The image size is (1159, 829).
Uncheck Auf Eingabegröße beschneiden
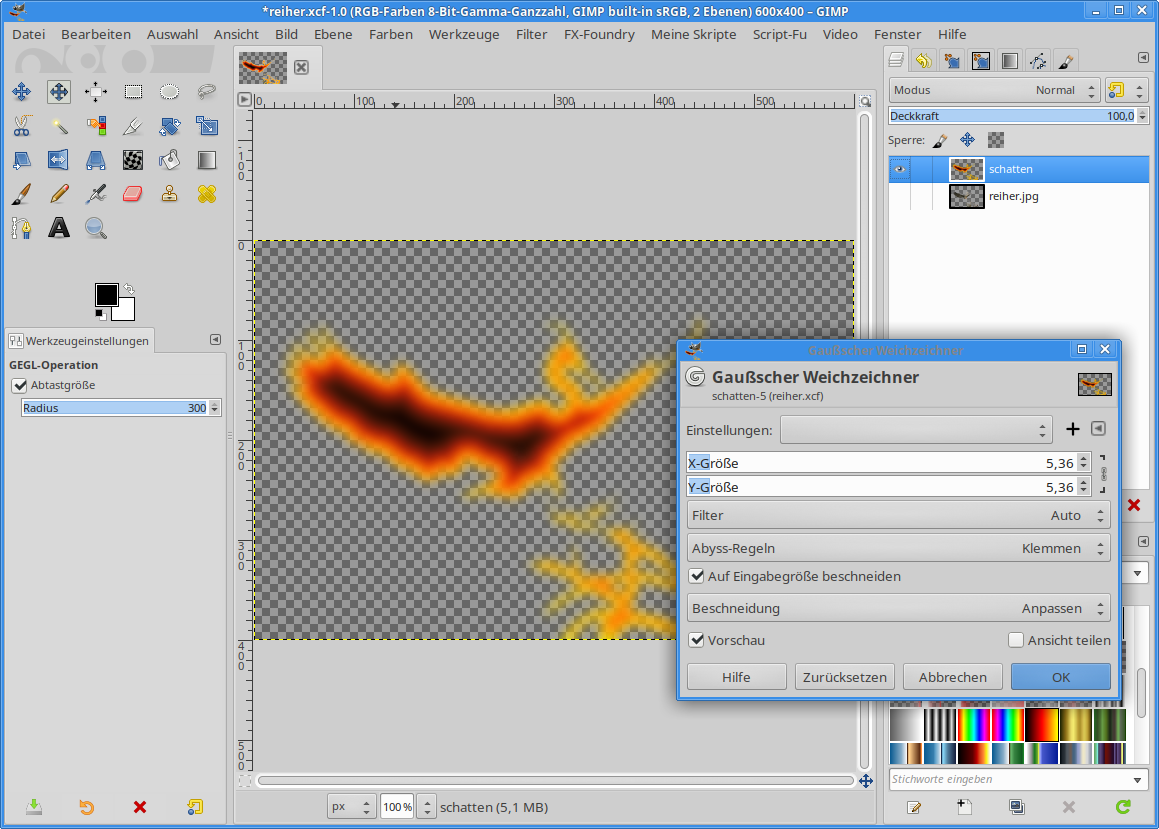coord(697,576)
